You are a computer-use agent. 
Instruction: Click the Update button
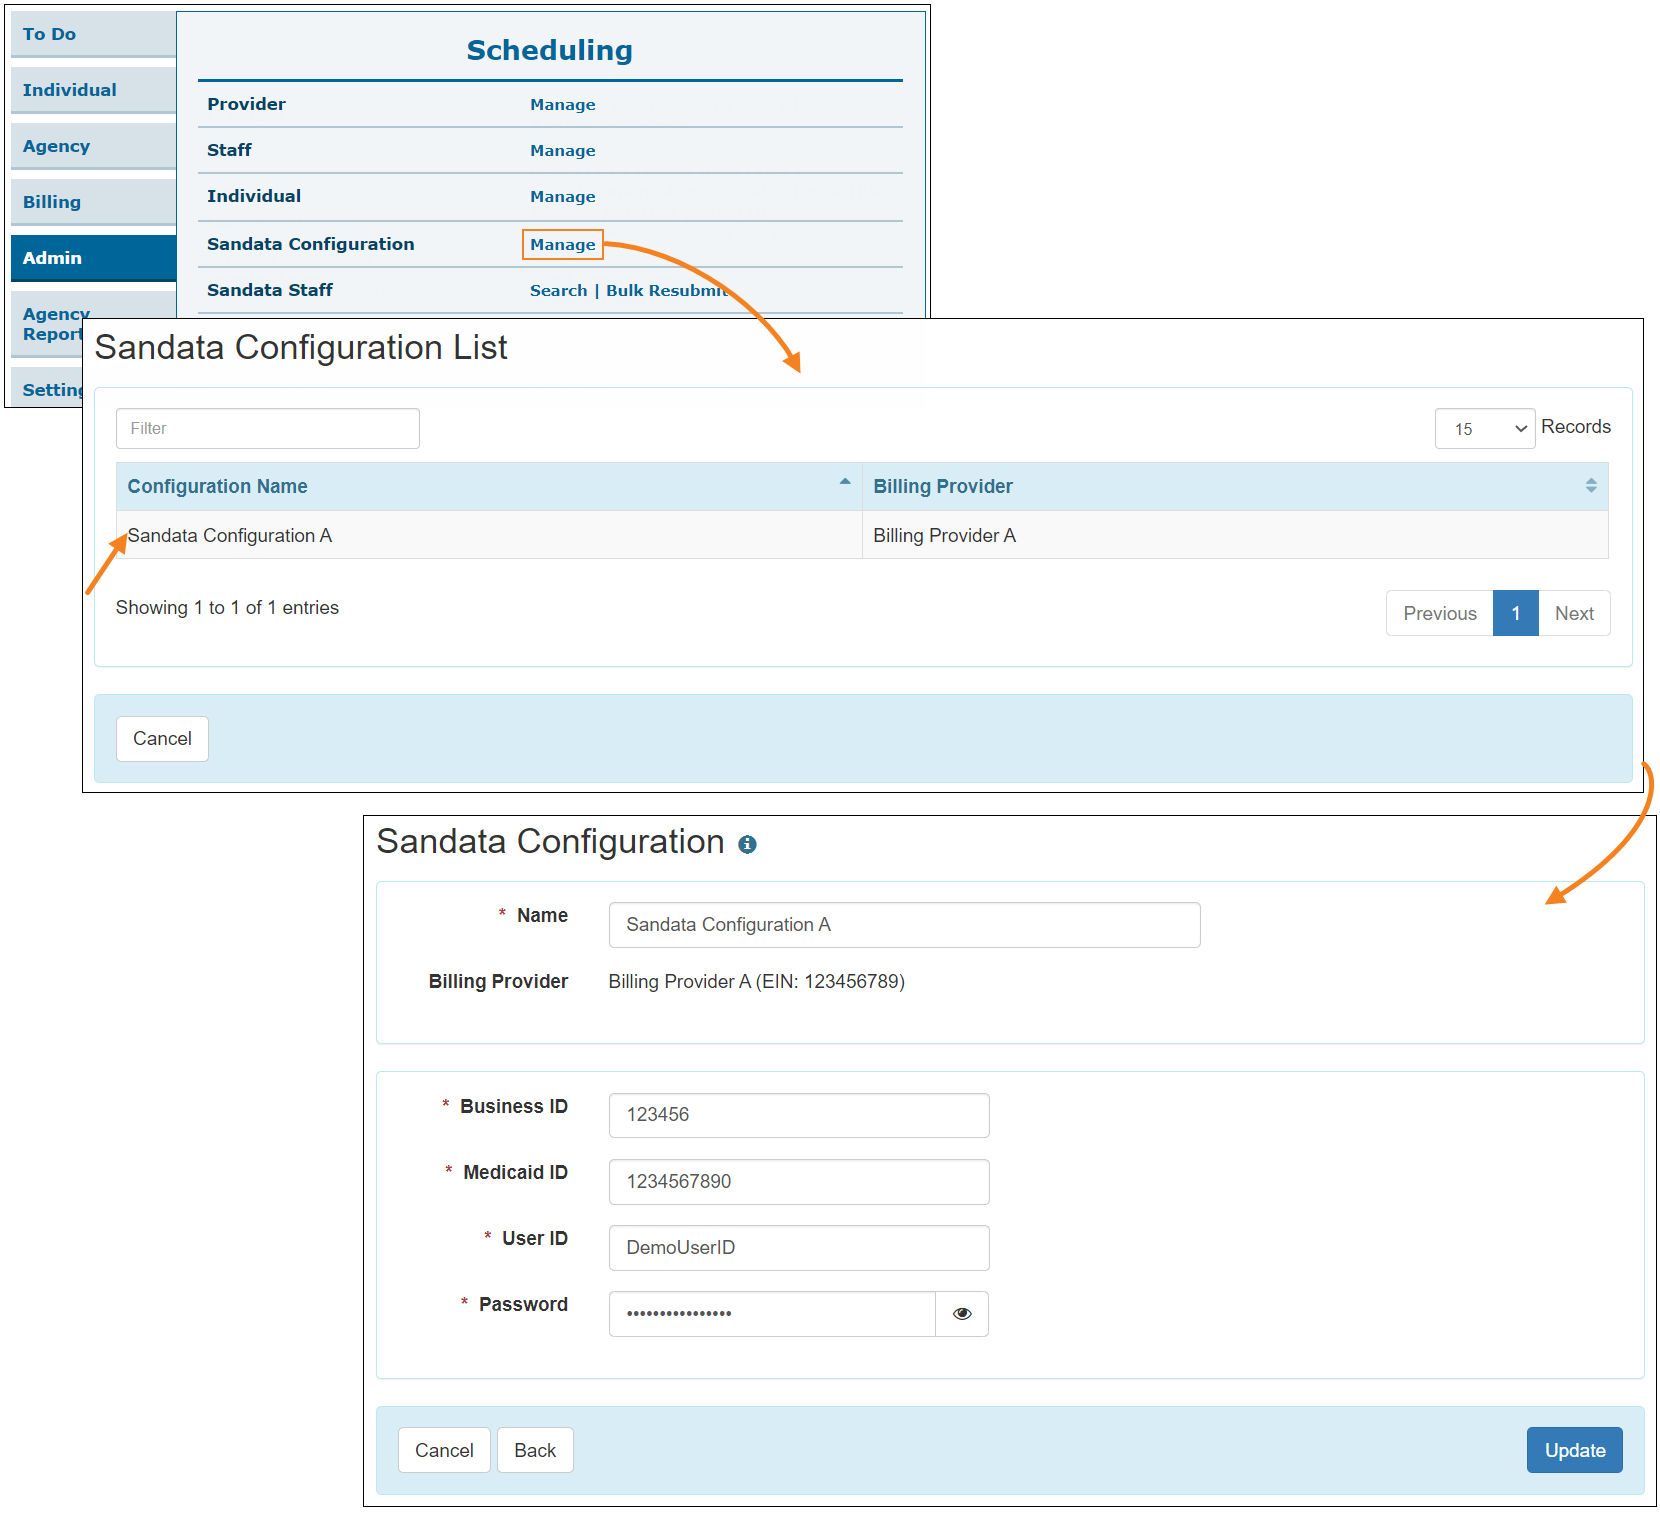[x=1574, y=1450]
